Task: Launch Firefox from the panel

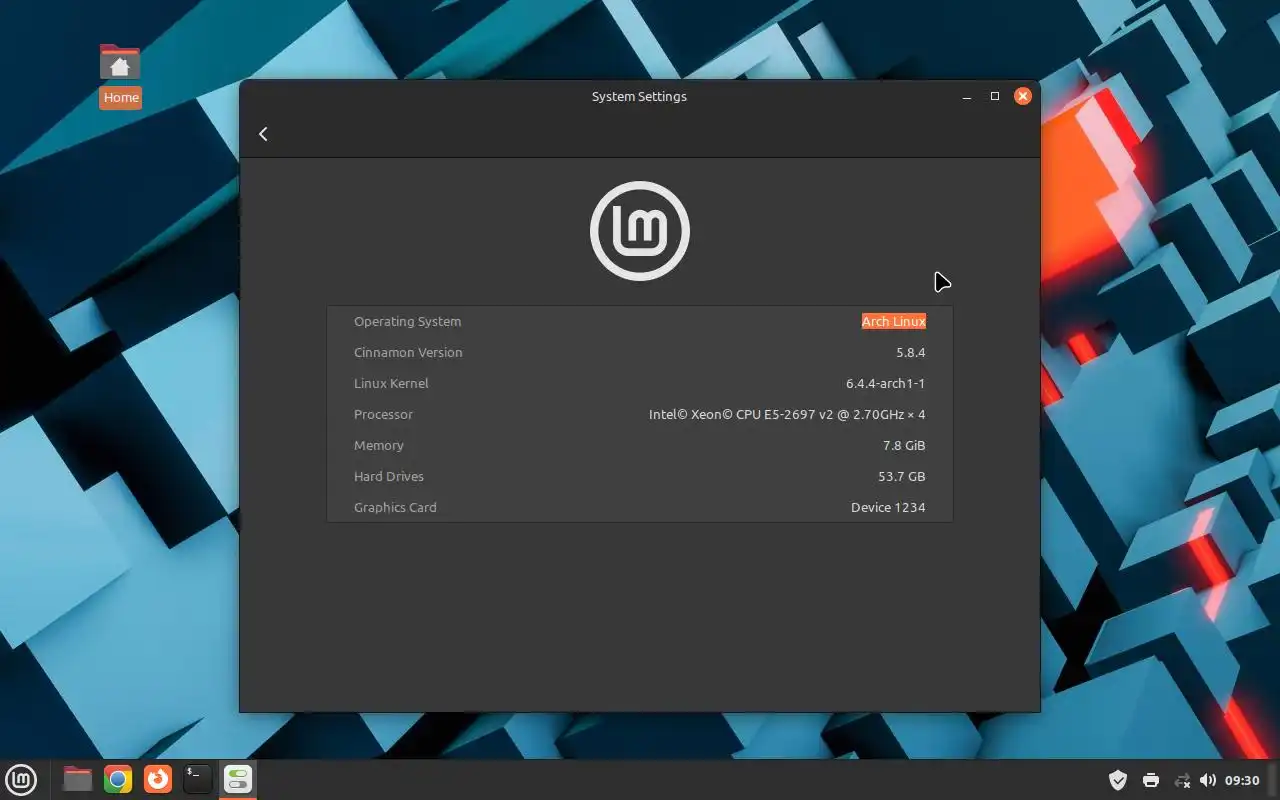Action: click(x=158, y=779)
